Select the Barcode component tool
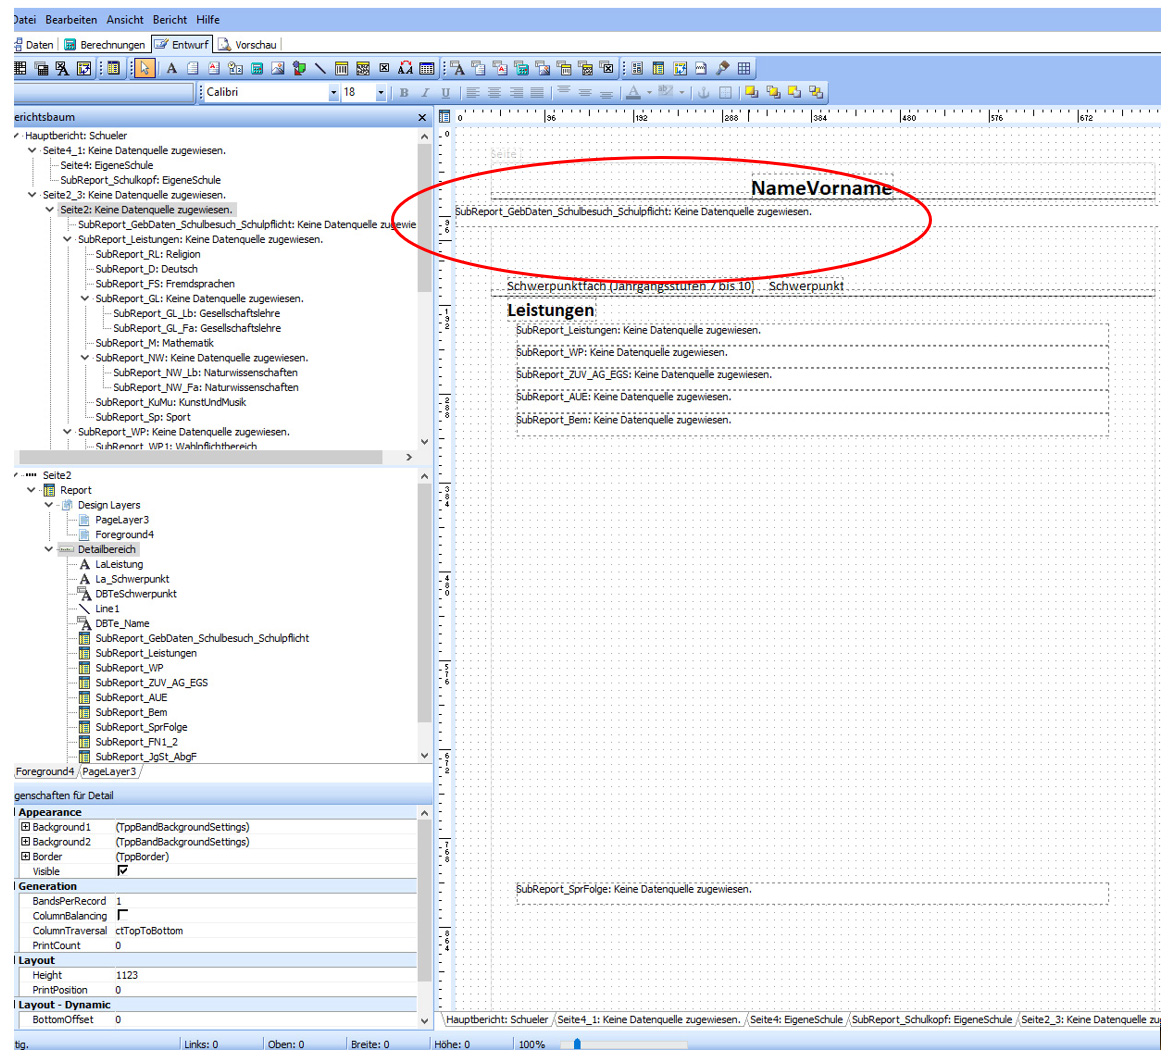The width and height of the screenshot is (1173, 1062). pyautogui.click(x=341, y=69)
